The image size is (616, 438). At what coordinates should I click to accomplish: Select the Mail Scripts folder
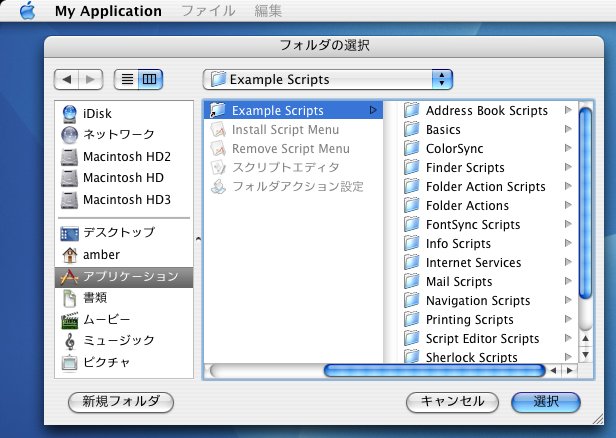coord(487,281)
